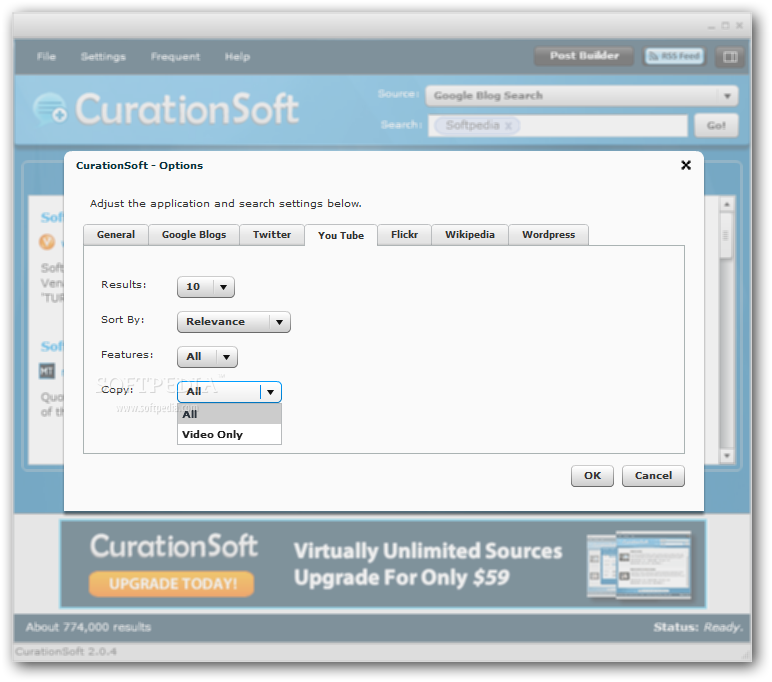Click the UPGRADE TODAY! banner button
Image resolution: width=772 pixels, height=682 pixels.
172,584
